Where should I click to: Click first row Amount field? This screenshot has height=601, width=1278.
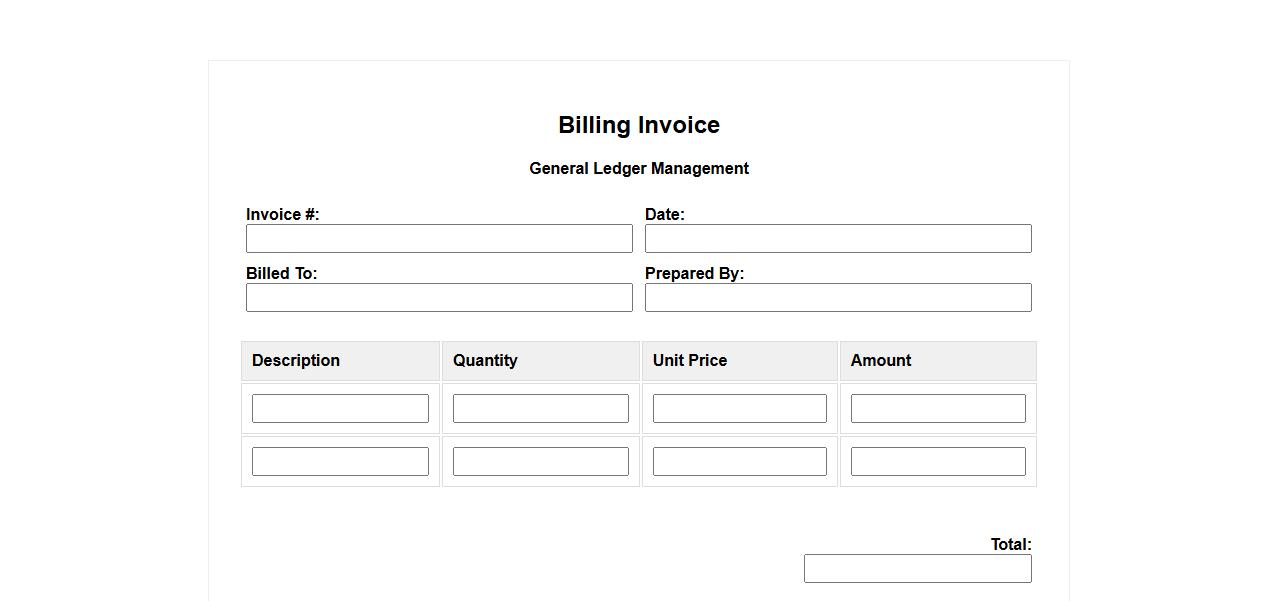938,408
